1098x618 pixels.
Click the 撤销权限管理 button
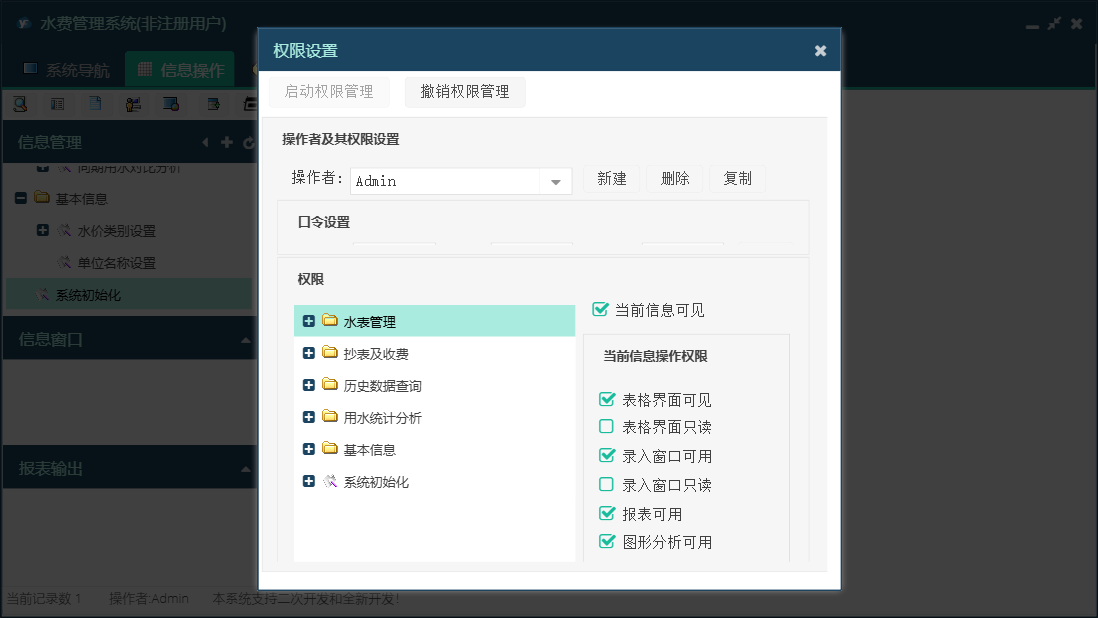pos(465,92)
